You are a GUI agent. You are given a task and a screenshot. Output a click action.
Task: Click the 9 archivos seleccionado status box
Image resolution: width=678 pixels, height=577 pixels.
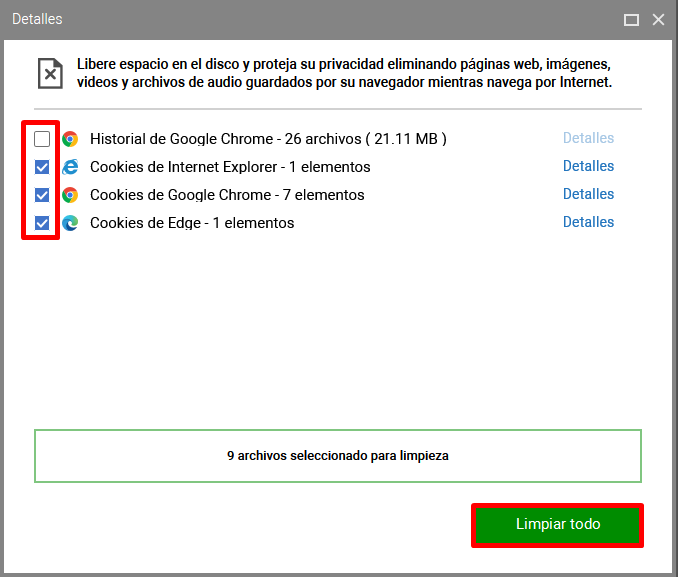(338, 456)
